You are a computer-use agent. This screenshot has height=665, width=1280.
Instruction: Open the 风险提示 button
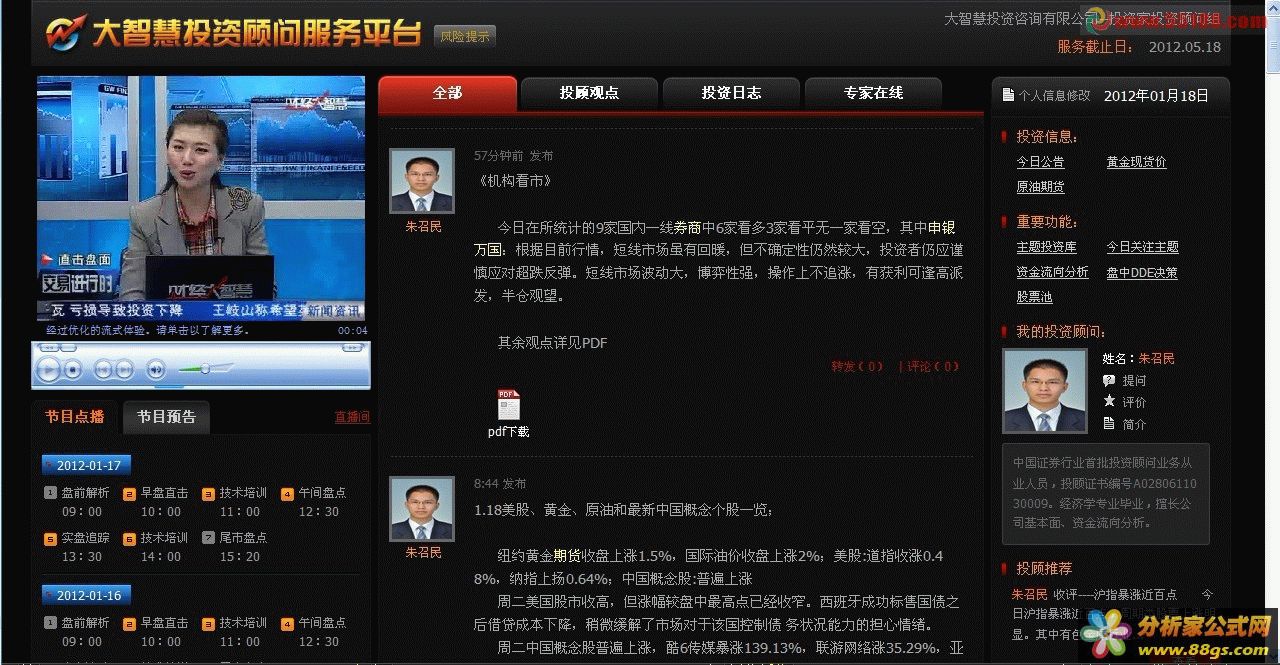click(465, 36)
